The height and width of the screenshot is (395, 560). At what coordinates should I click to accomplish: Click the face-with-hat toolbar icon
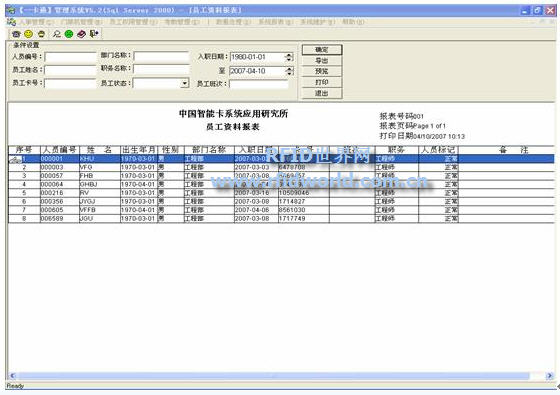[41, 34]
